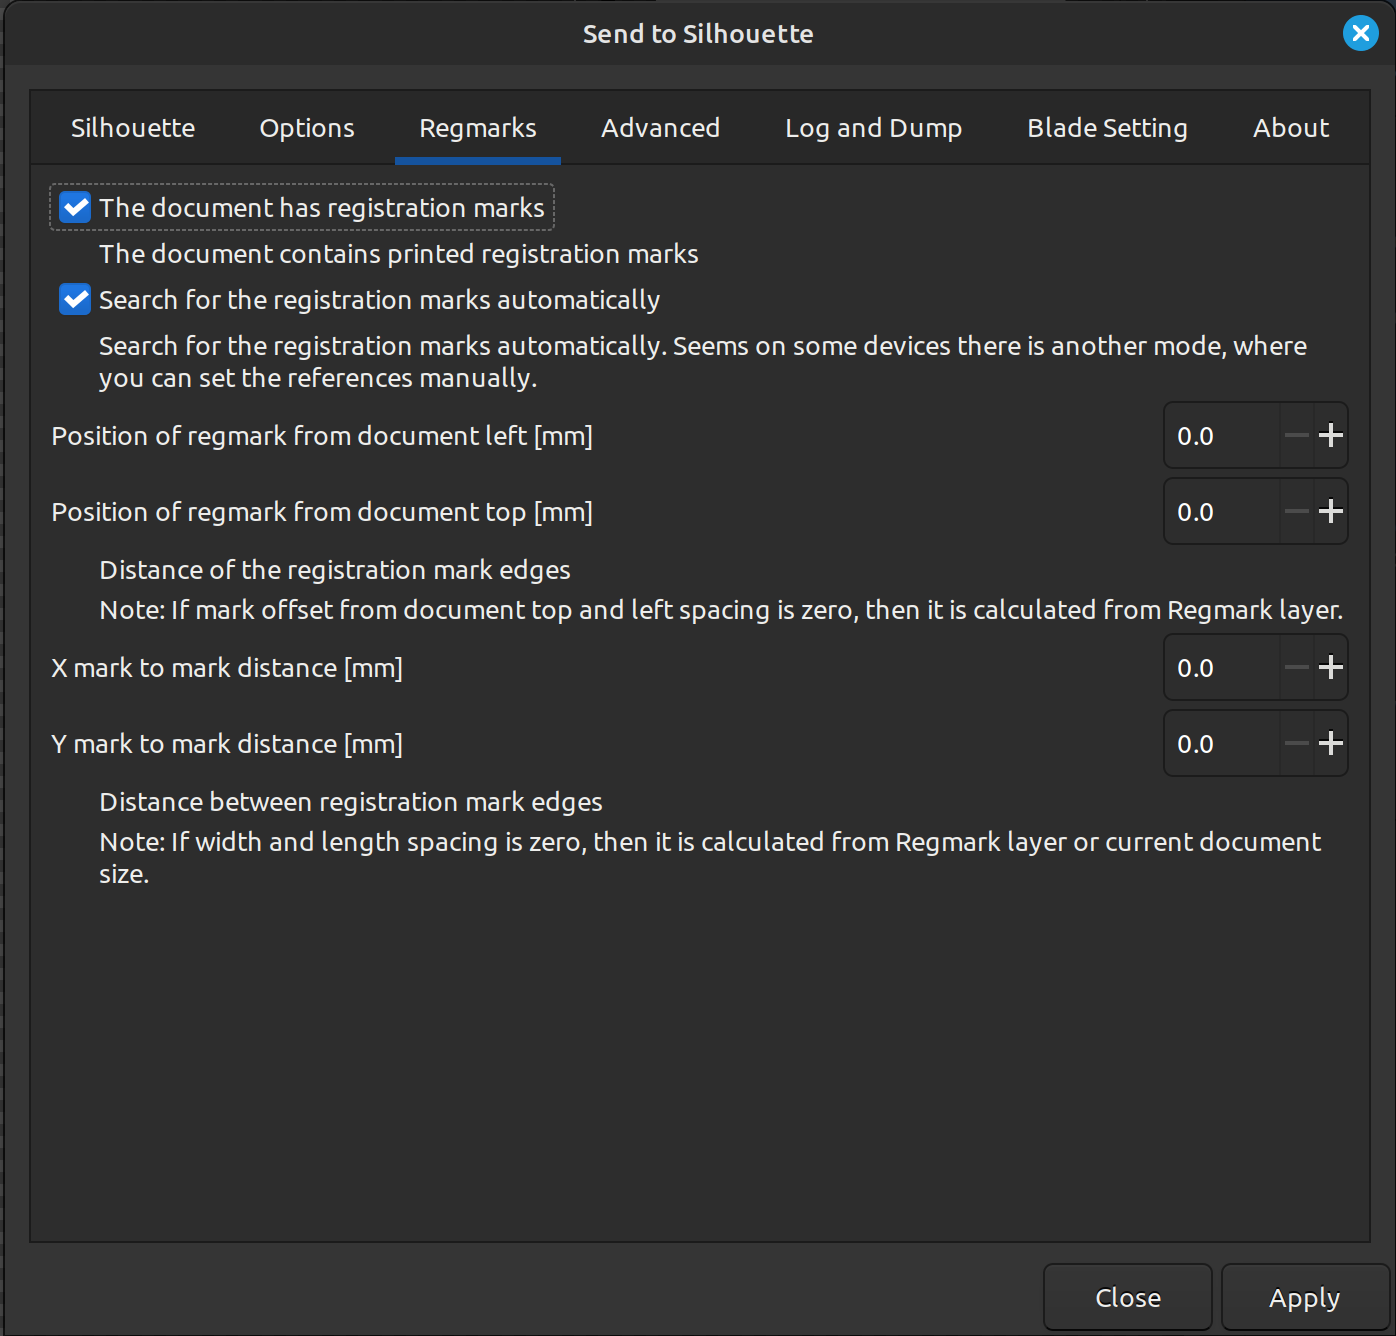Viewport: 1396px width, 1336px height.
Task: Increase regmark position from document left
Action: point(1330,435)
